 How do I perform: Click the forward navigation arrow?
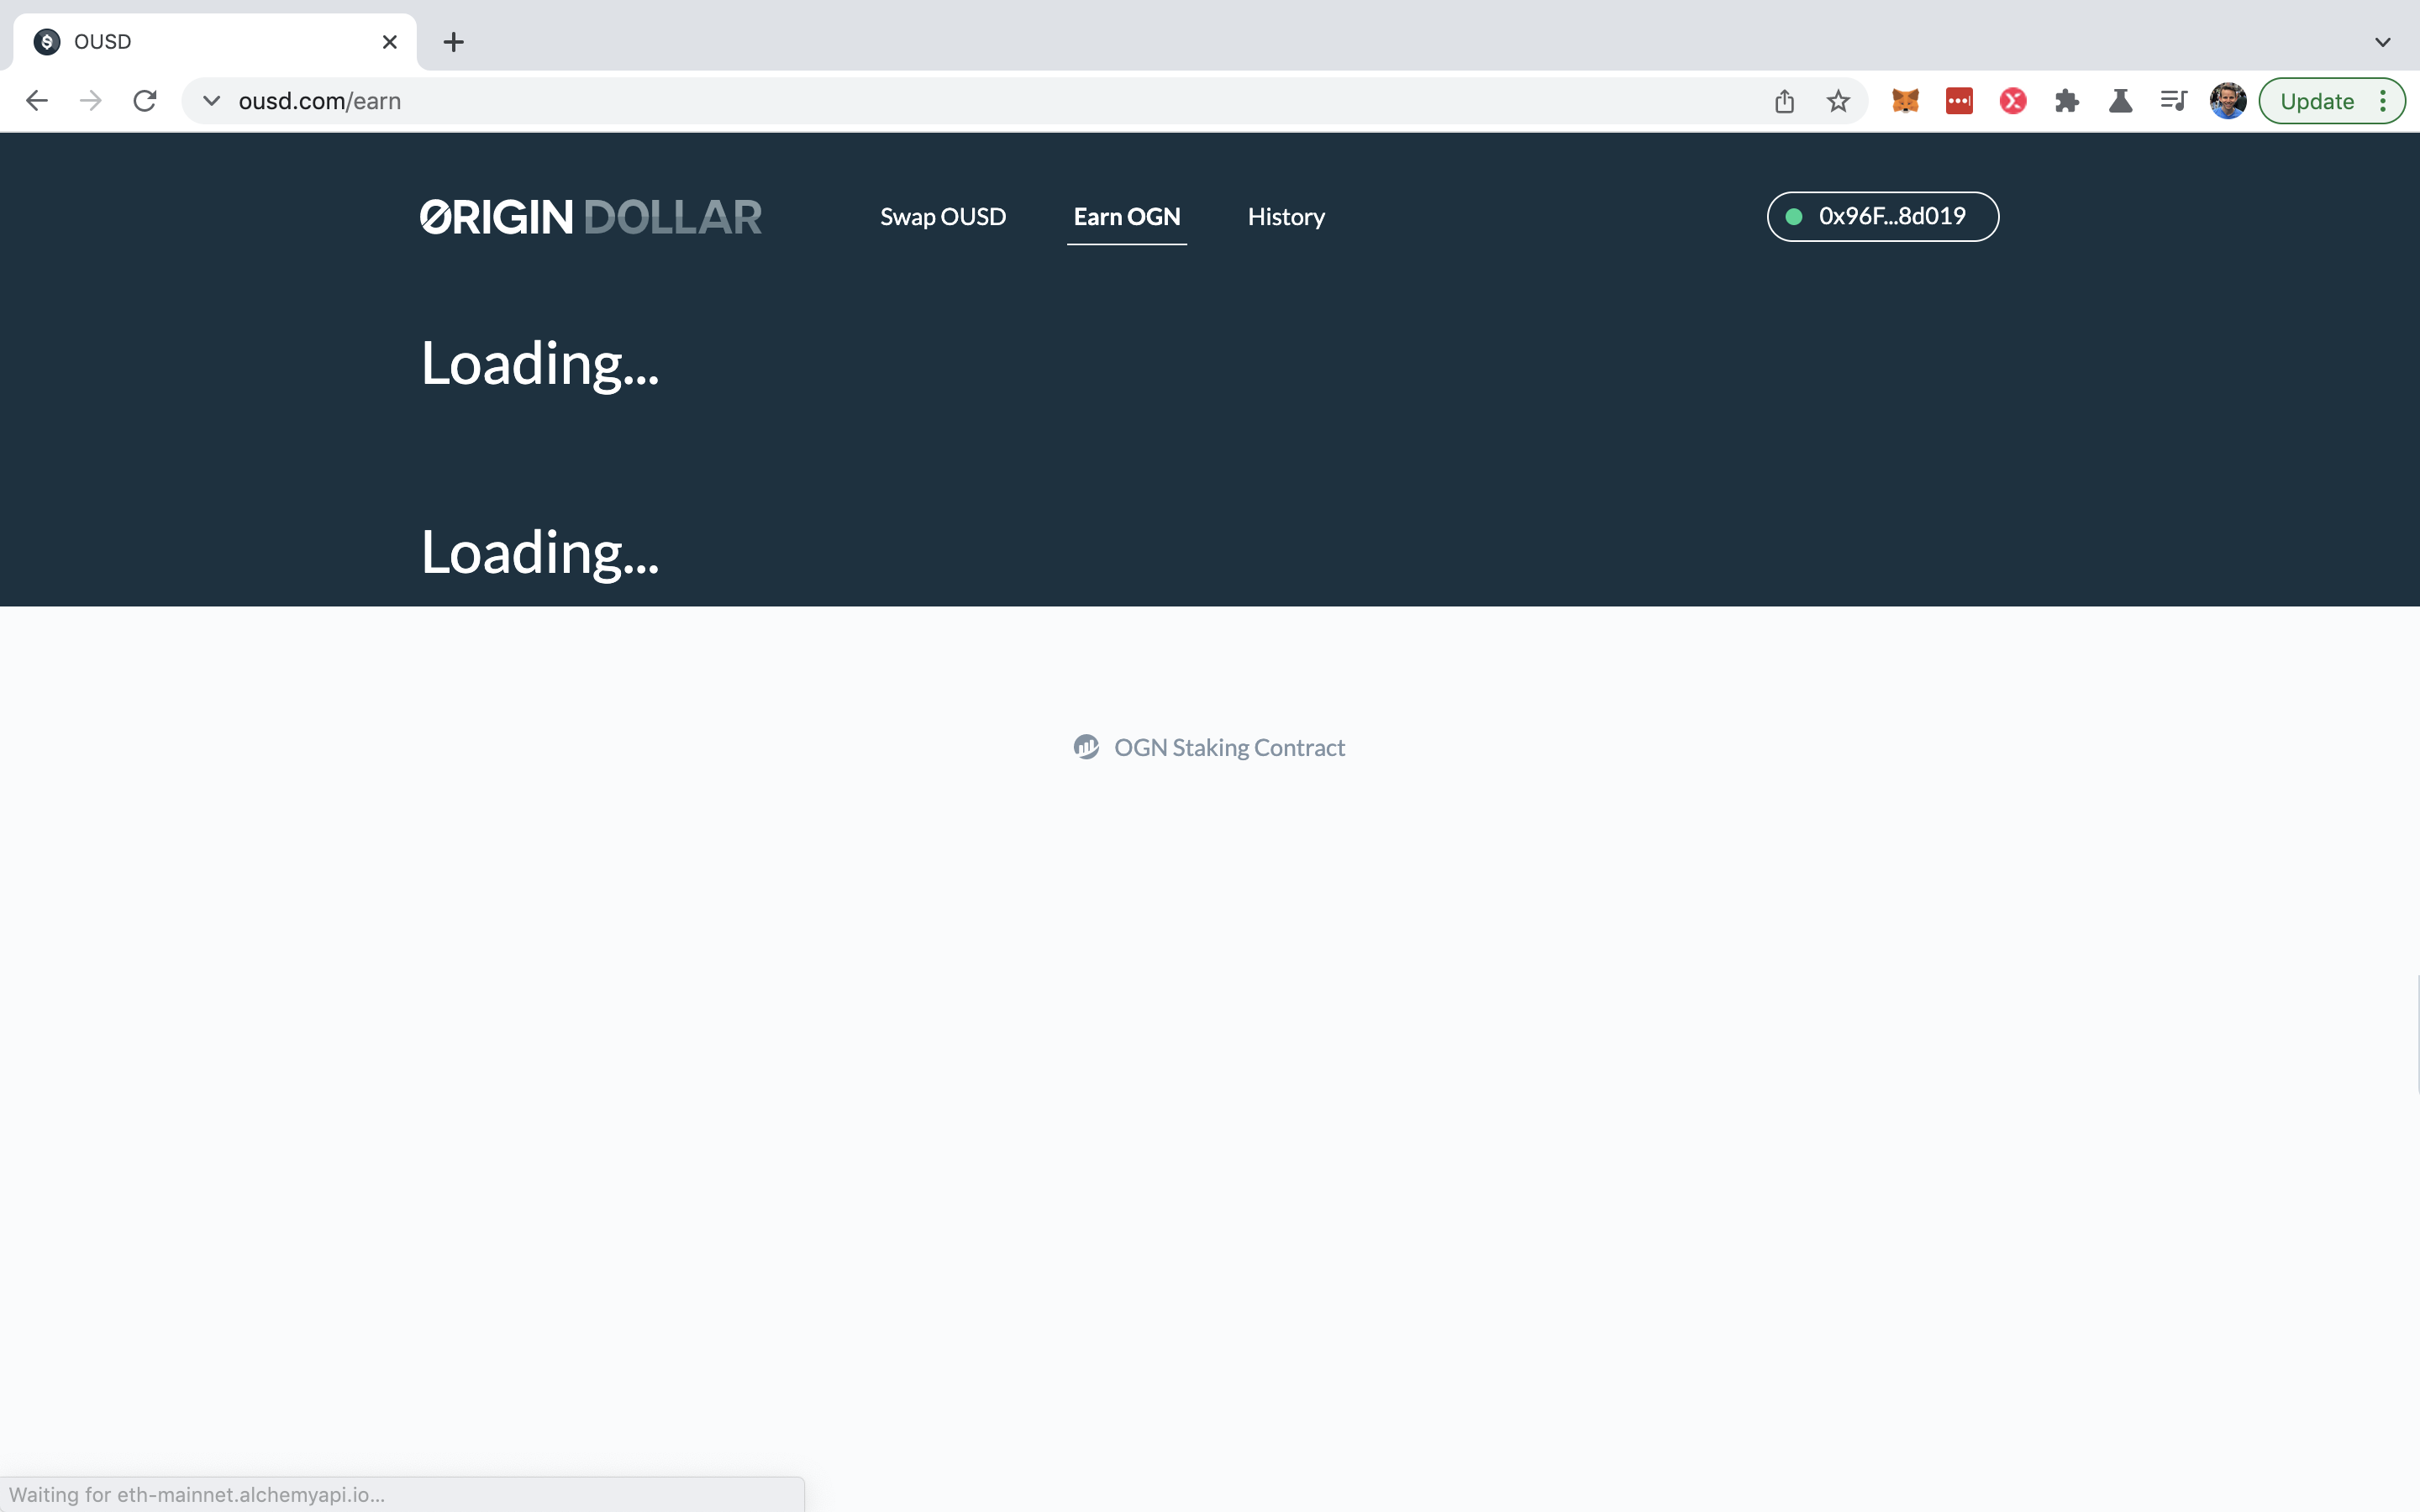(x=91, y=100)
